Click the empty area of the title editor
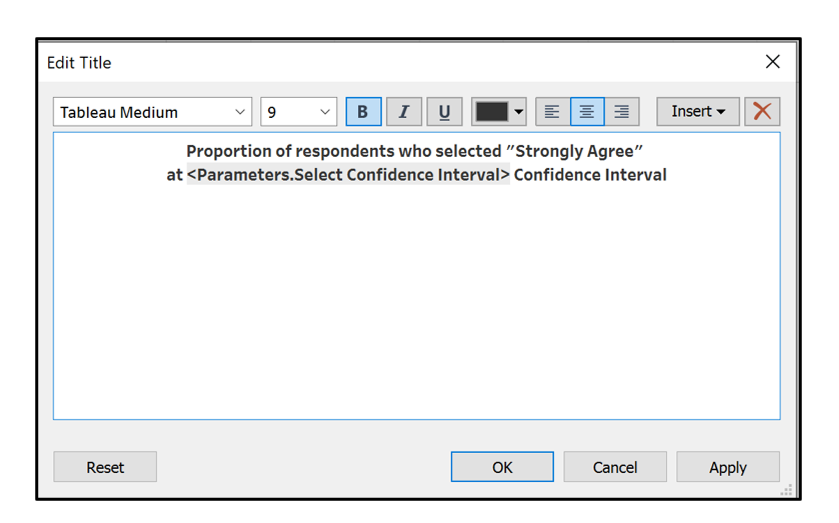 (416, 300)
